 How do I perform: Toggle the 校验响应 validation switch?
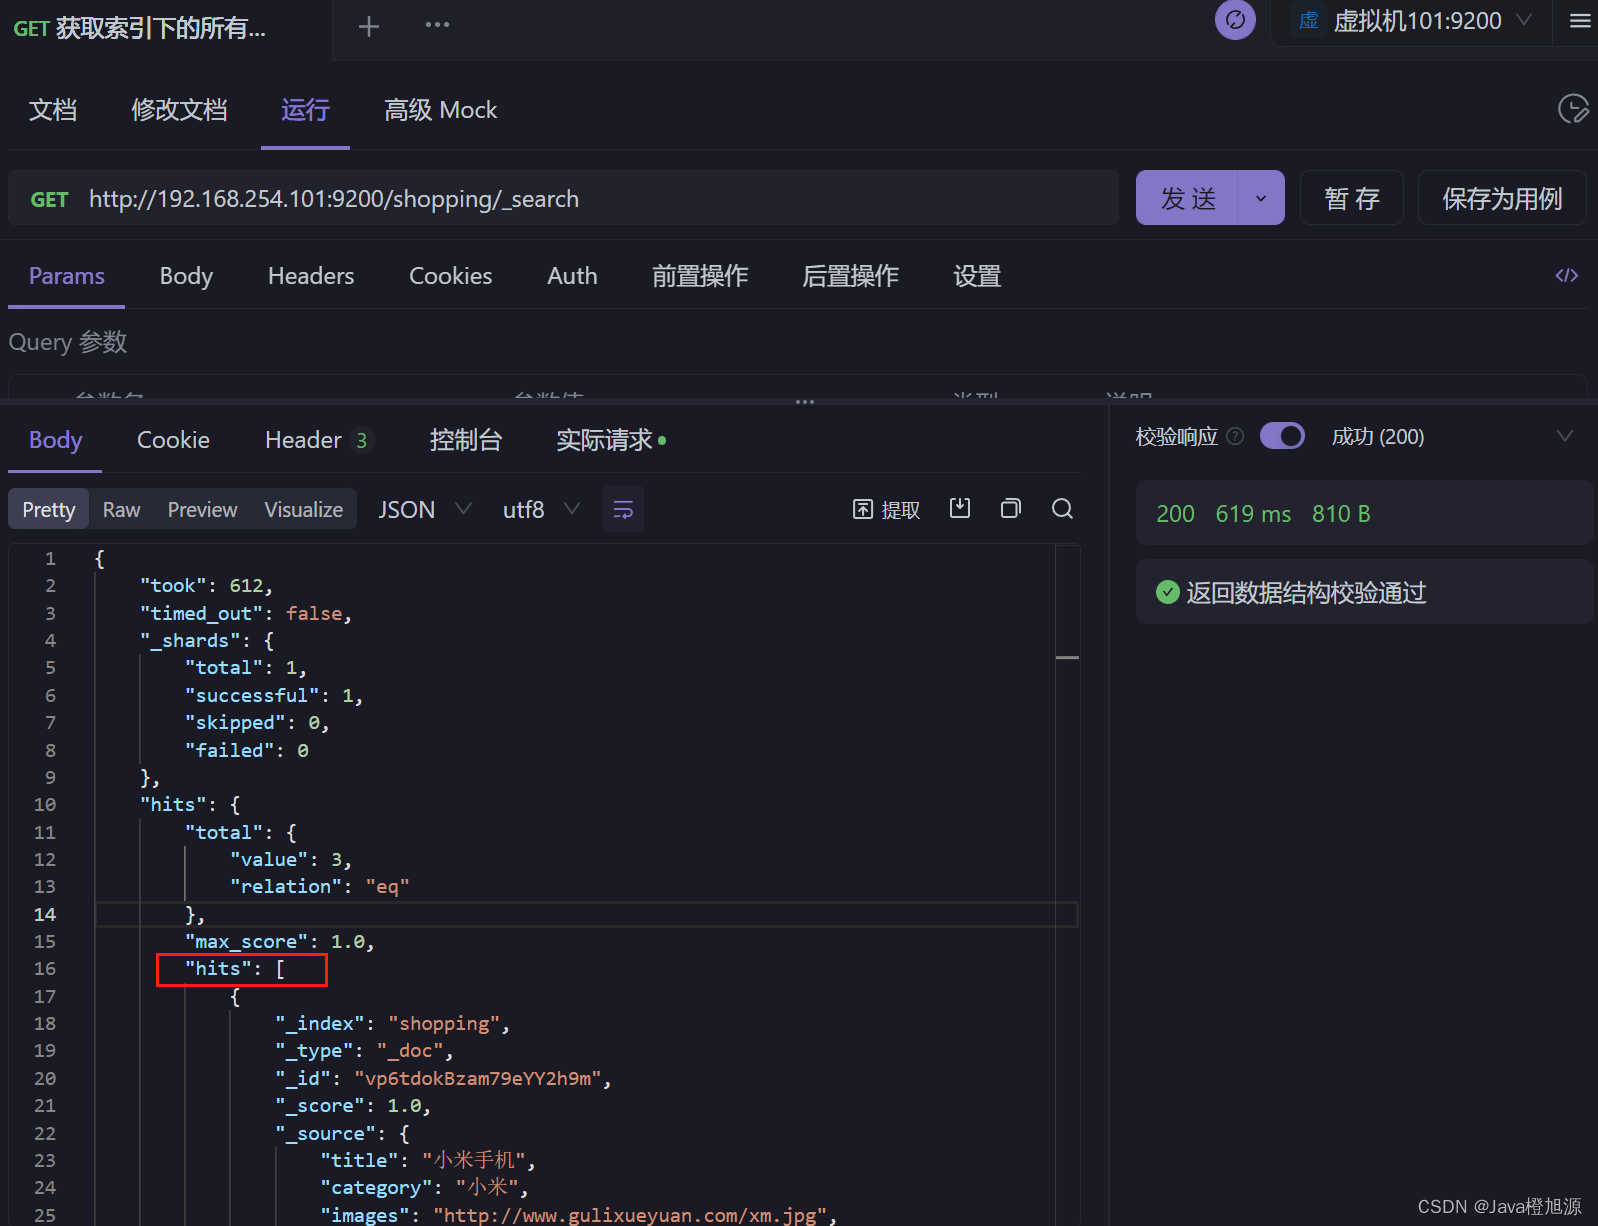(1282, 436)
